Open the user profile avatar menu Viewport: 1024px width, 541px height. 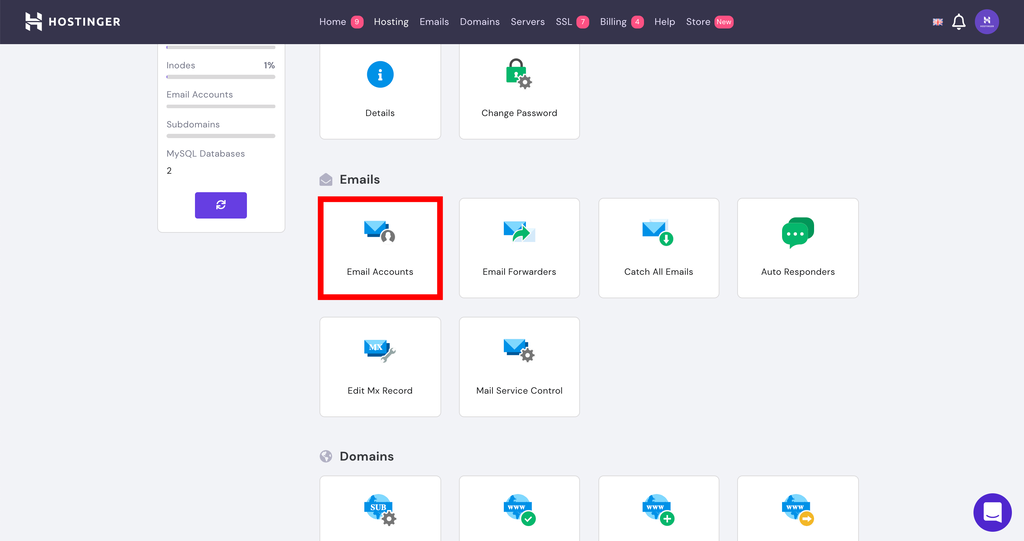pos(987,22)
